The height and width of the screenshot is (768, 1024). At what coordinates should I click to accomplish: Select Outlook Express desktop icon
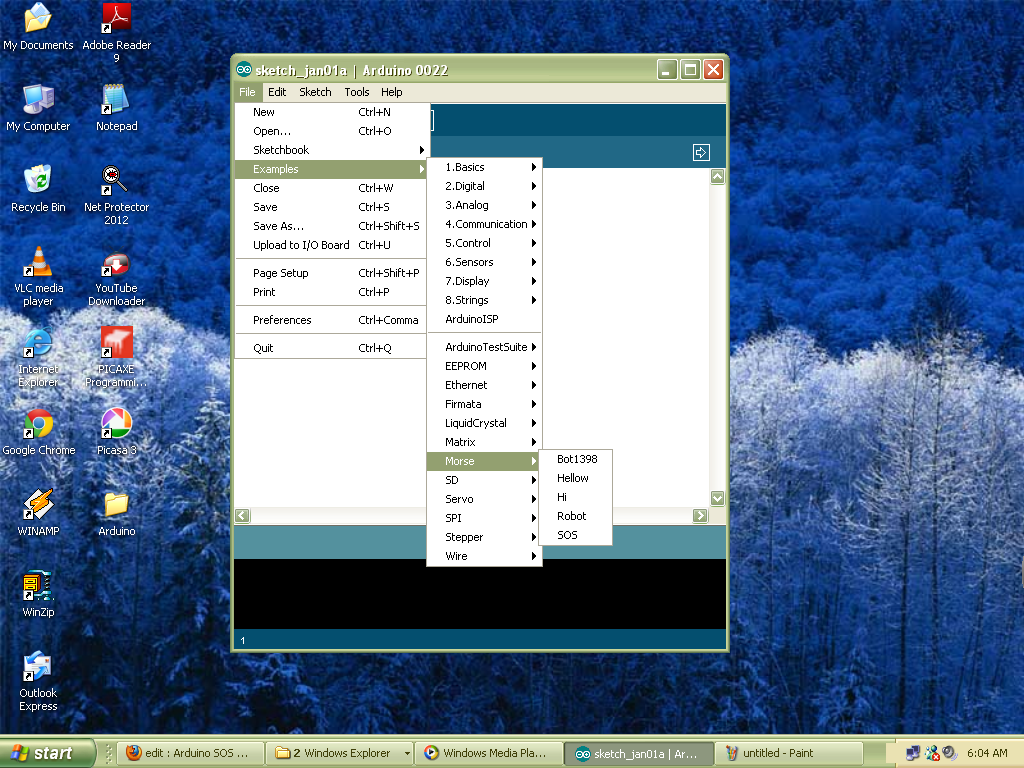coord(38,681)
